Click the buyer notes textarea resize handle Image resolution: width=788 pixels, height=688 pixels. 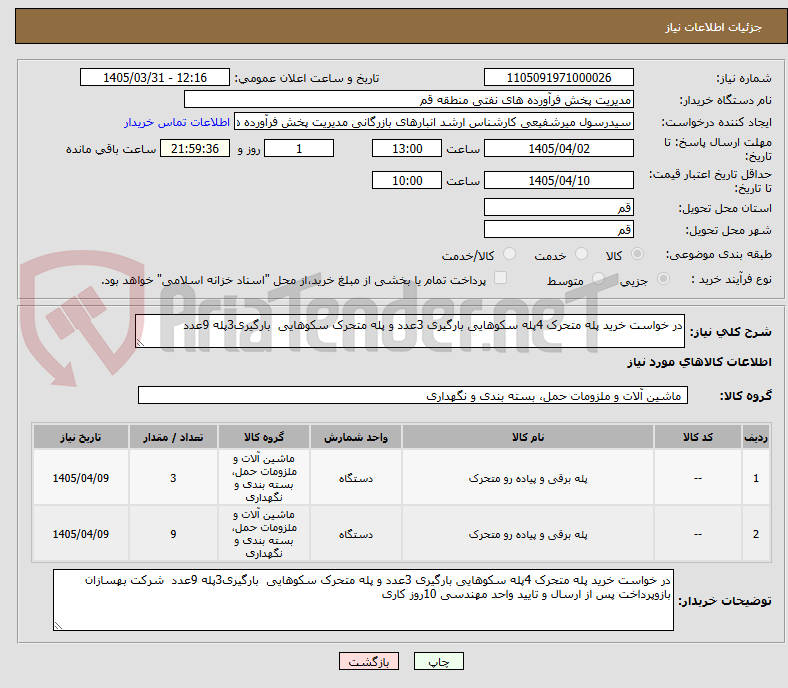[58, 626]
